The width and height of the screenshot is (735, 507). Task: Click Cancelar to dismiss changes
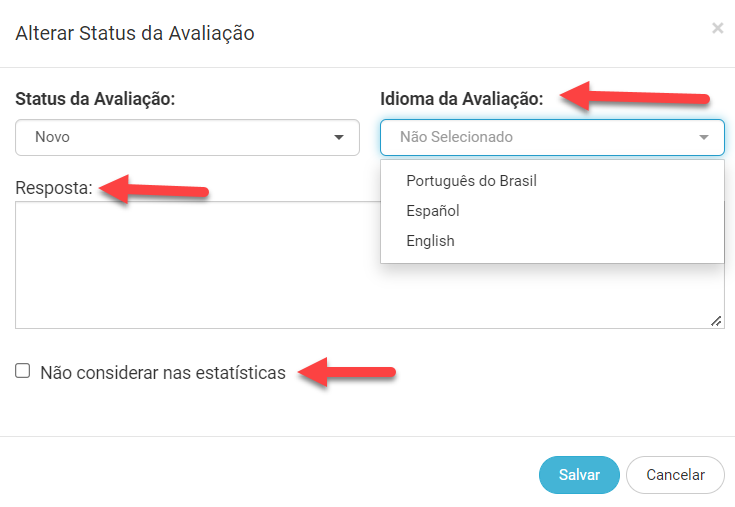pos(675,475)
